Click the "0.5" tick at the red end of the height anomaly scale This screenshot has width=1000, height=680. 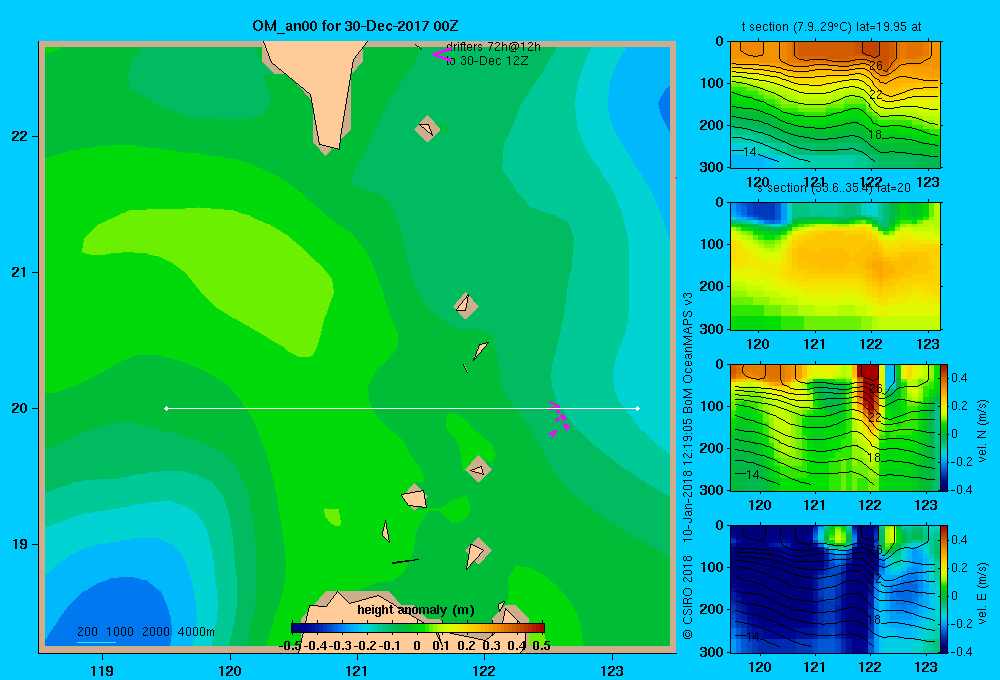click(541, 646)
